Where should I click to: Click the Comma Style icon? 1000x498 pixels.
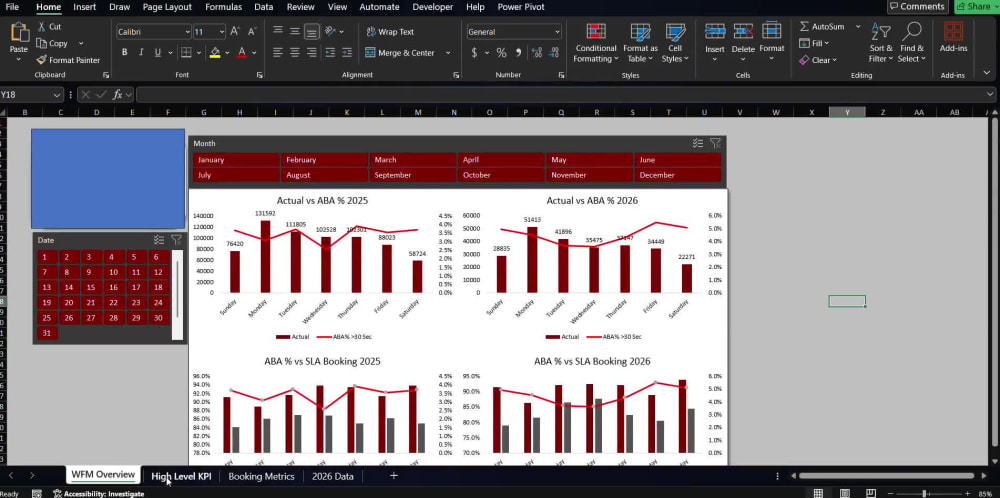coord(518,52)
